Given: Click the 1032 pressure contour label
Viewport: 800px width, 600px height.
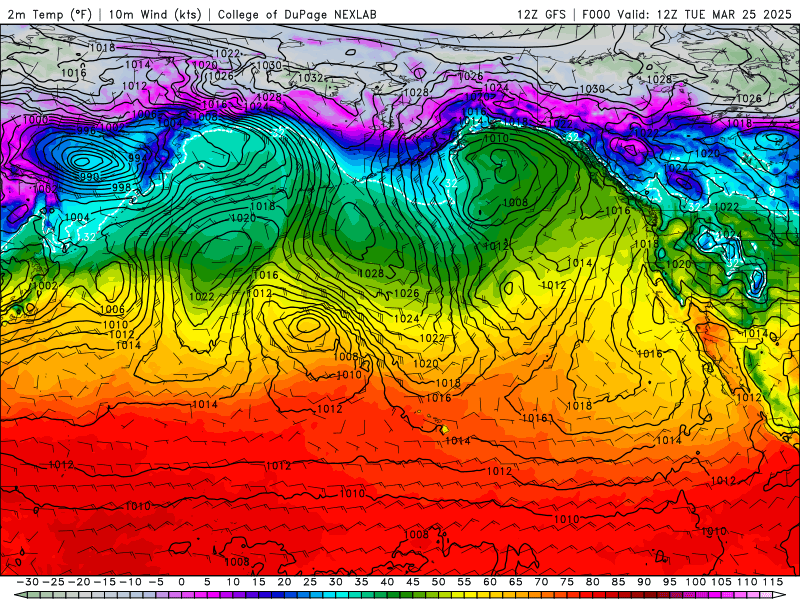Looking at the screenshot, I should (x=311, y=78).
